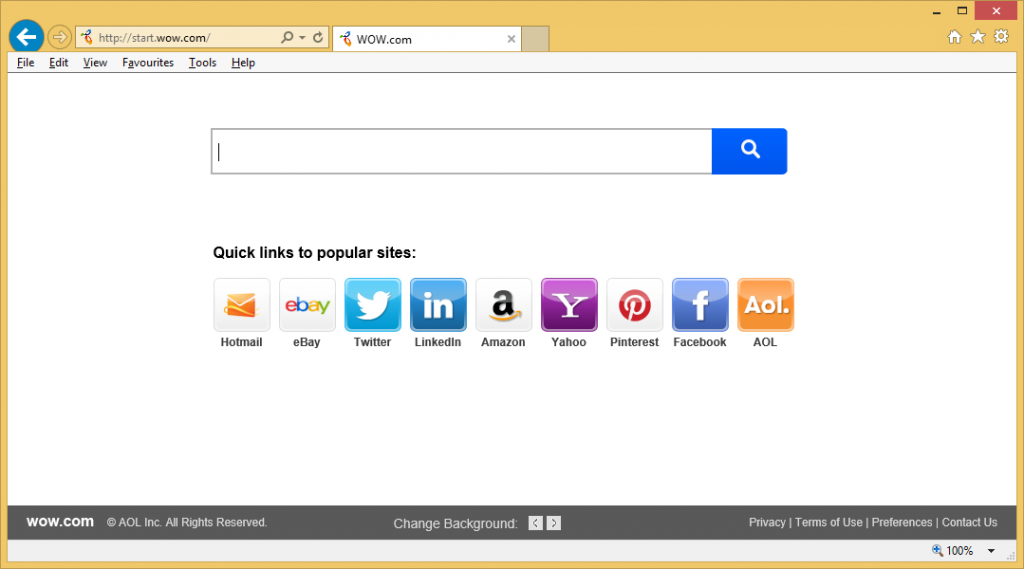Open the Favourites menu
Viewport: 1024px width, 569px height.
[x=148, y=63]
